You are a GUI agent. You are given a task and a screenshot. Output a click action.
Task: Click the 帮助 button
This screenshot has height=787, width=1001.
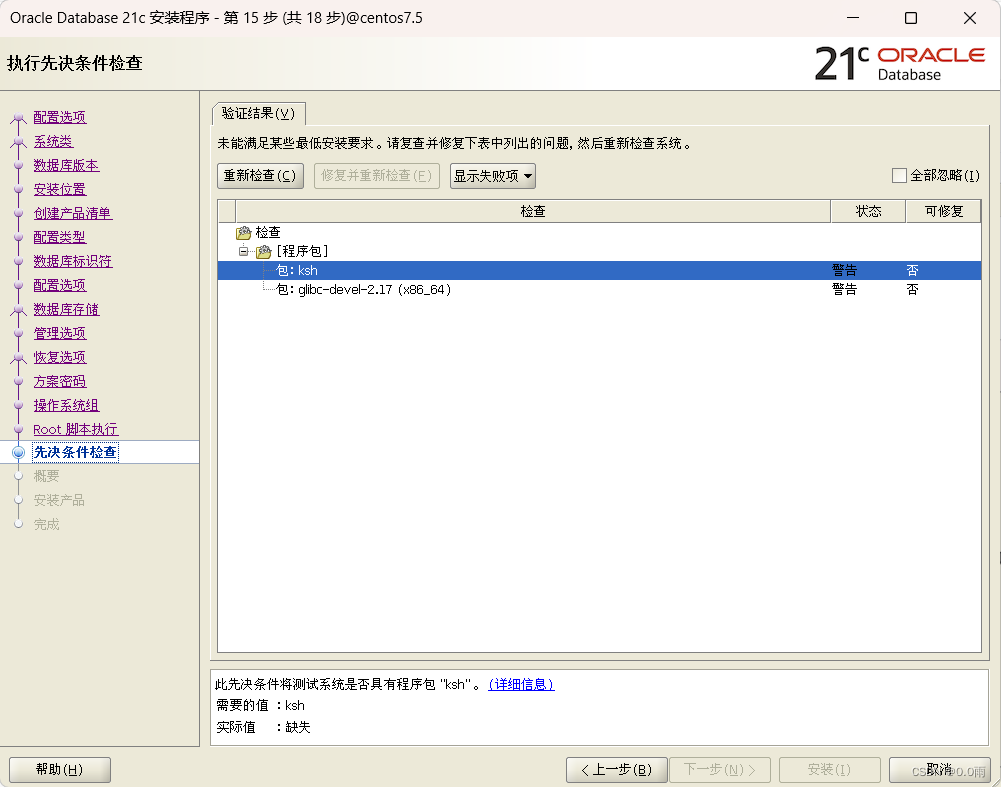pyautogui.click(x=59, y=769)
